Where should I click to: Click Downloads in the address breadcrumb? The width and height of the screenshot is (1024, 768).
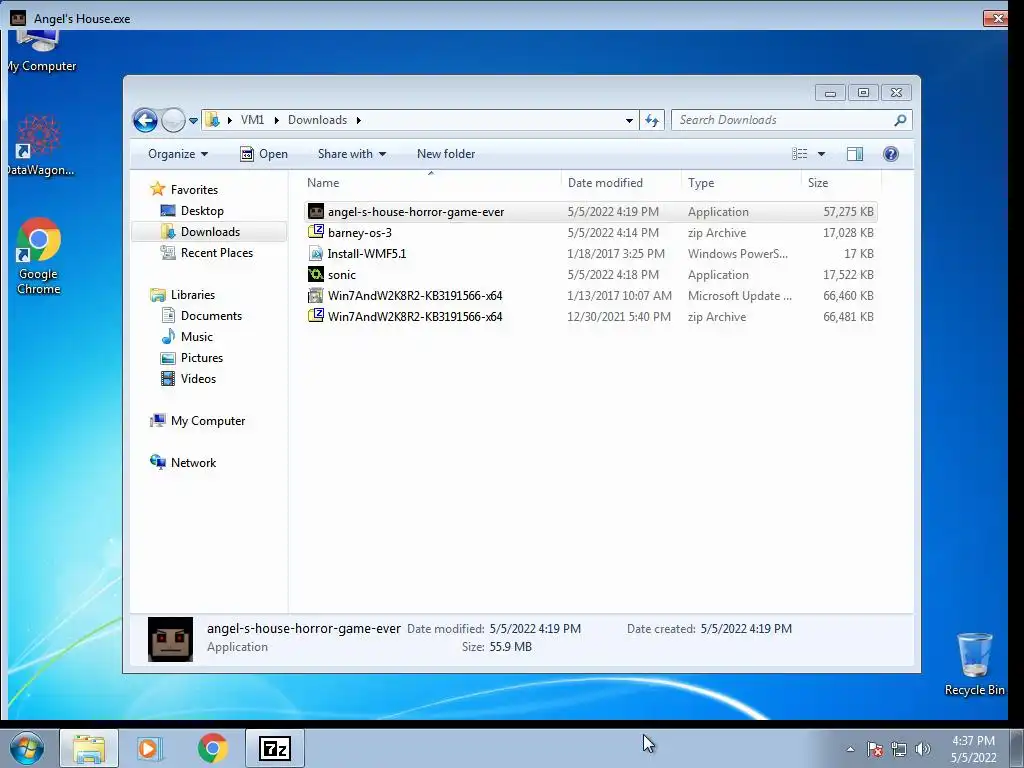317,120
